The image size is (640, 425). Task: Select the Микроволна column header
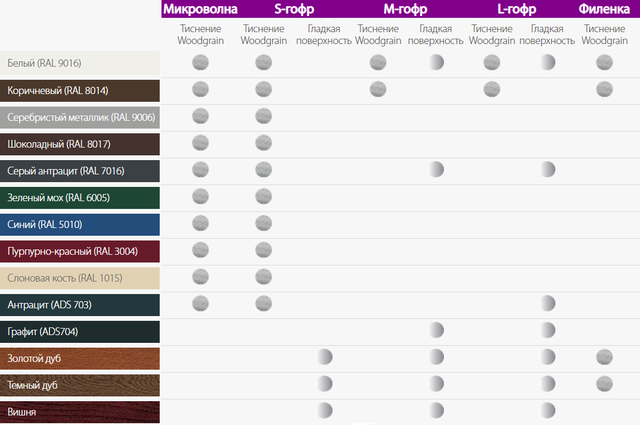(x=198, y=9)
